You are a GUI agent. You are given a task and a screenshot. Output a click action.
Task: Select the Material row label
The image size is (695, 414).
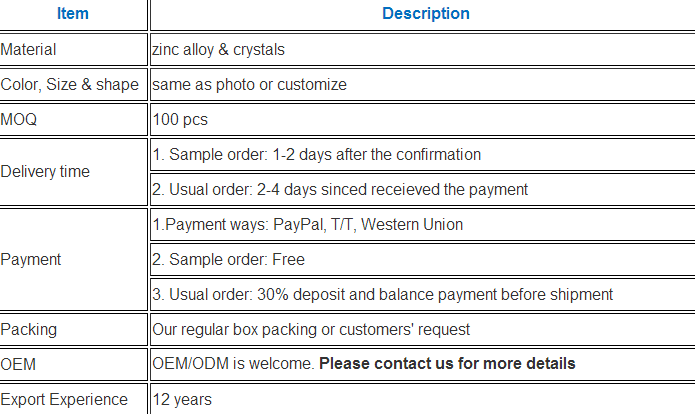28,49
